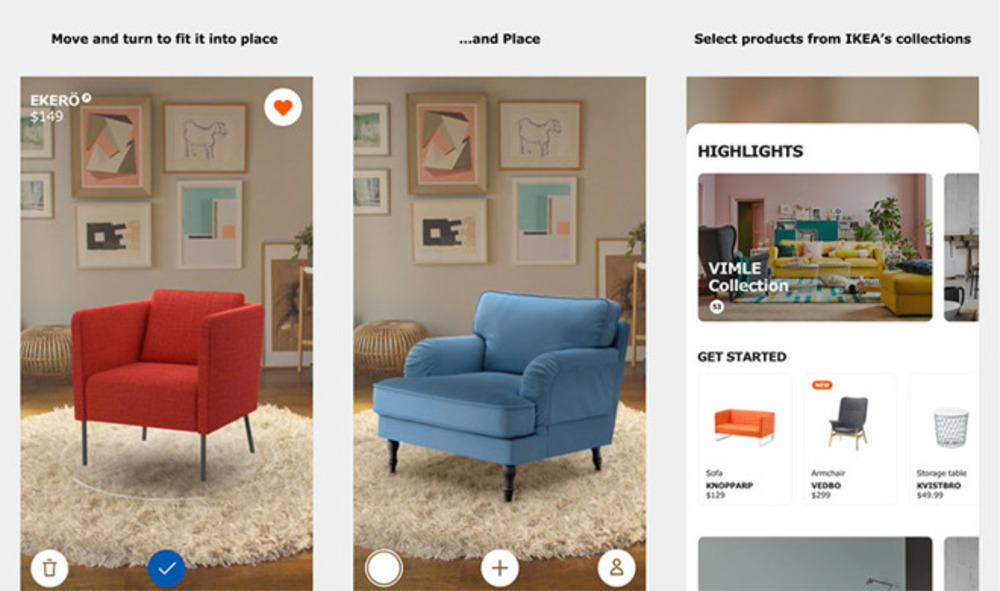Select the KVISTBRO storage table card

click(945, 439)
